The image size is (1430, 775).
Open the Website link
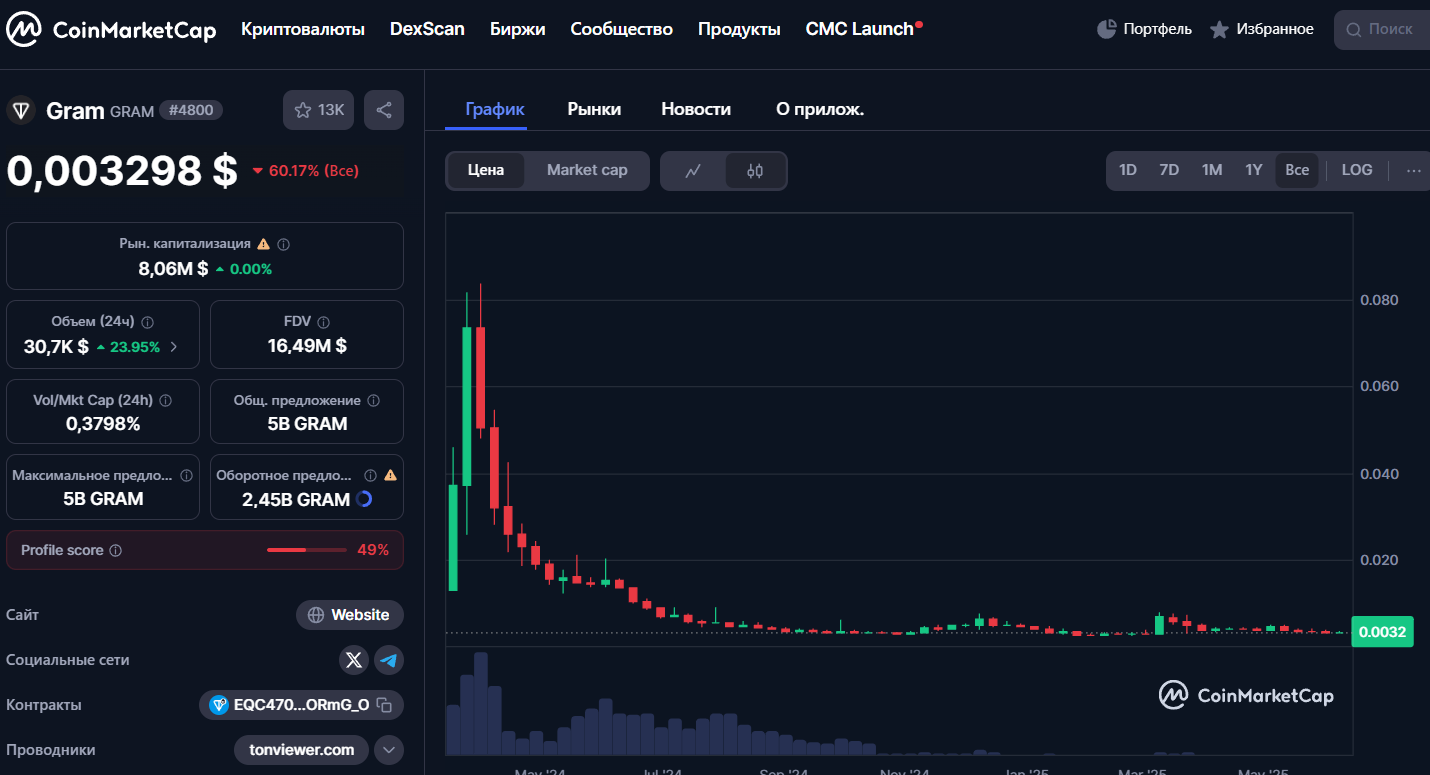click(350, 615)
